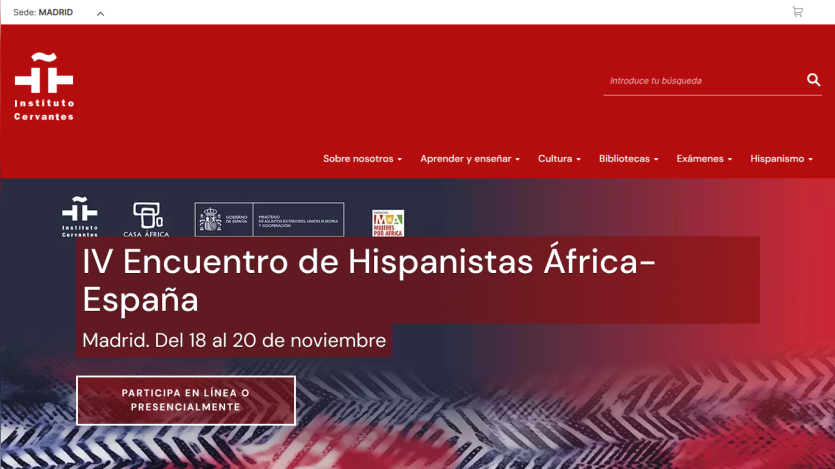835x469 pixels.
Task: Expand the Sede MADRID selector
Action: pyautogui.click(x=59, y=12)
